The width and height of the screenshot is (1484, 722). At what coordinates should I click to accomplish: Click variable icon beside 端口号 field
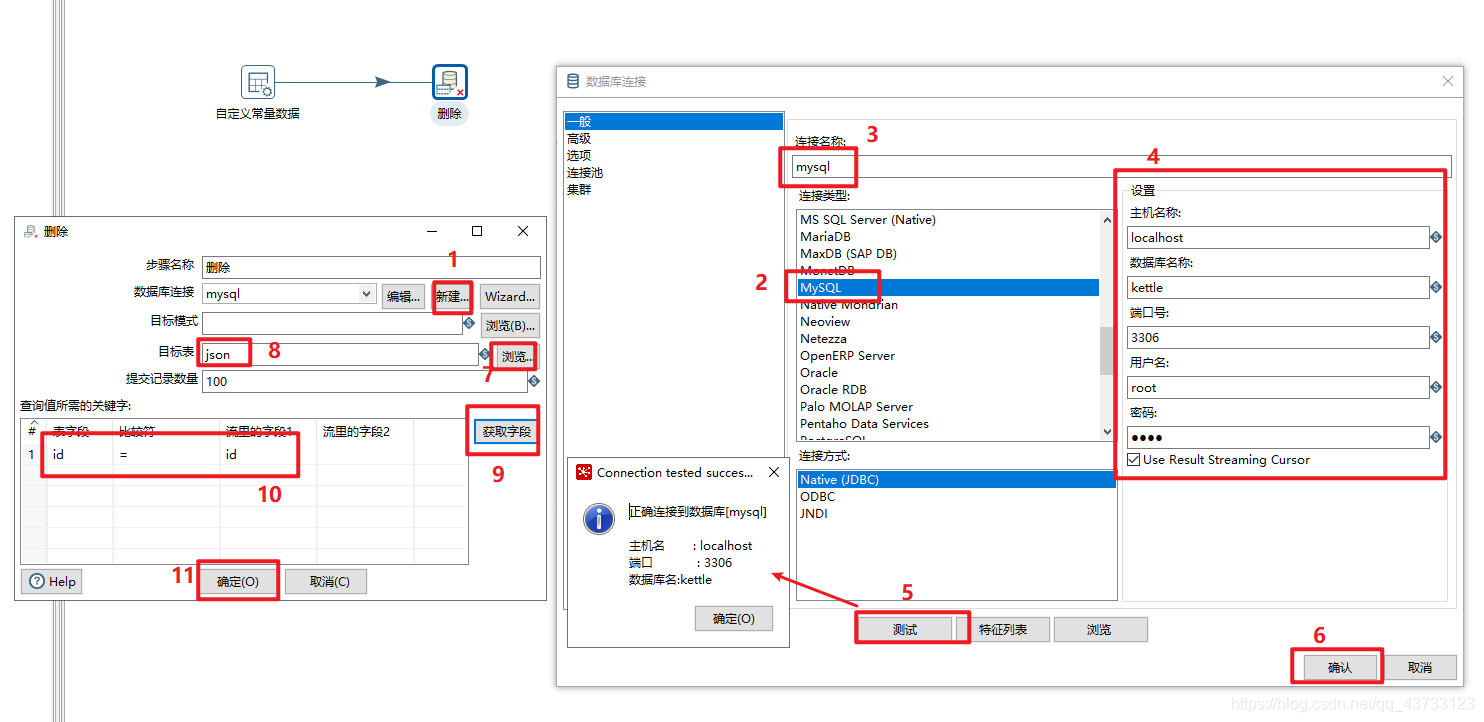pos(1436,337)
